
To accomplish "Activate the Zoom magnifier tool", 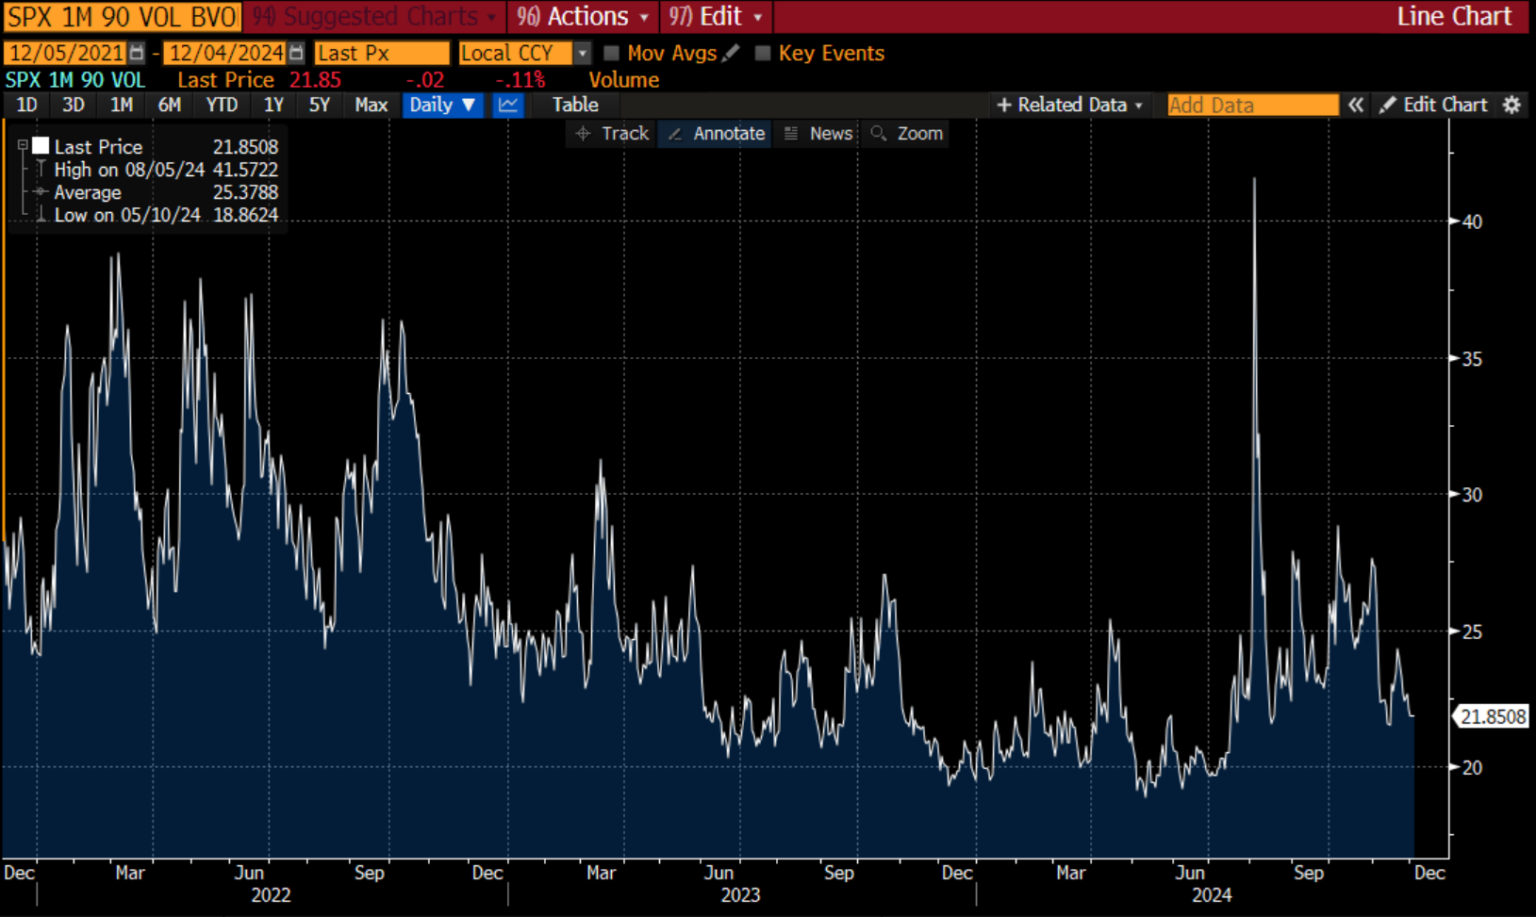I will coord(907,133).
